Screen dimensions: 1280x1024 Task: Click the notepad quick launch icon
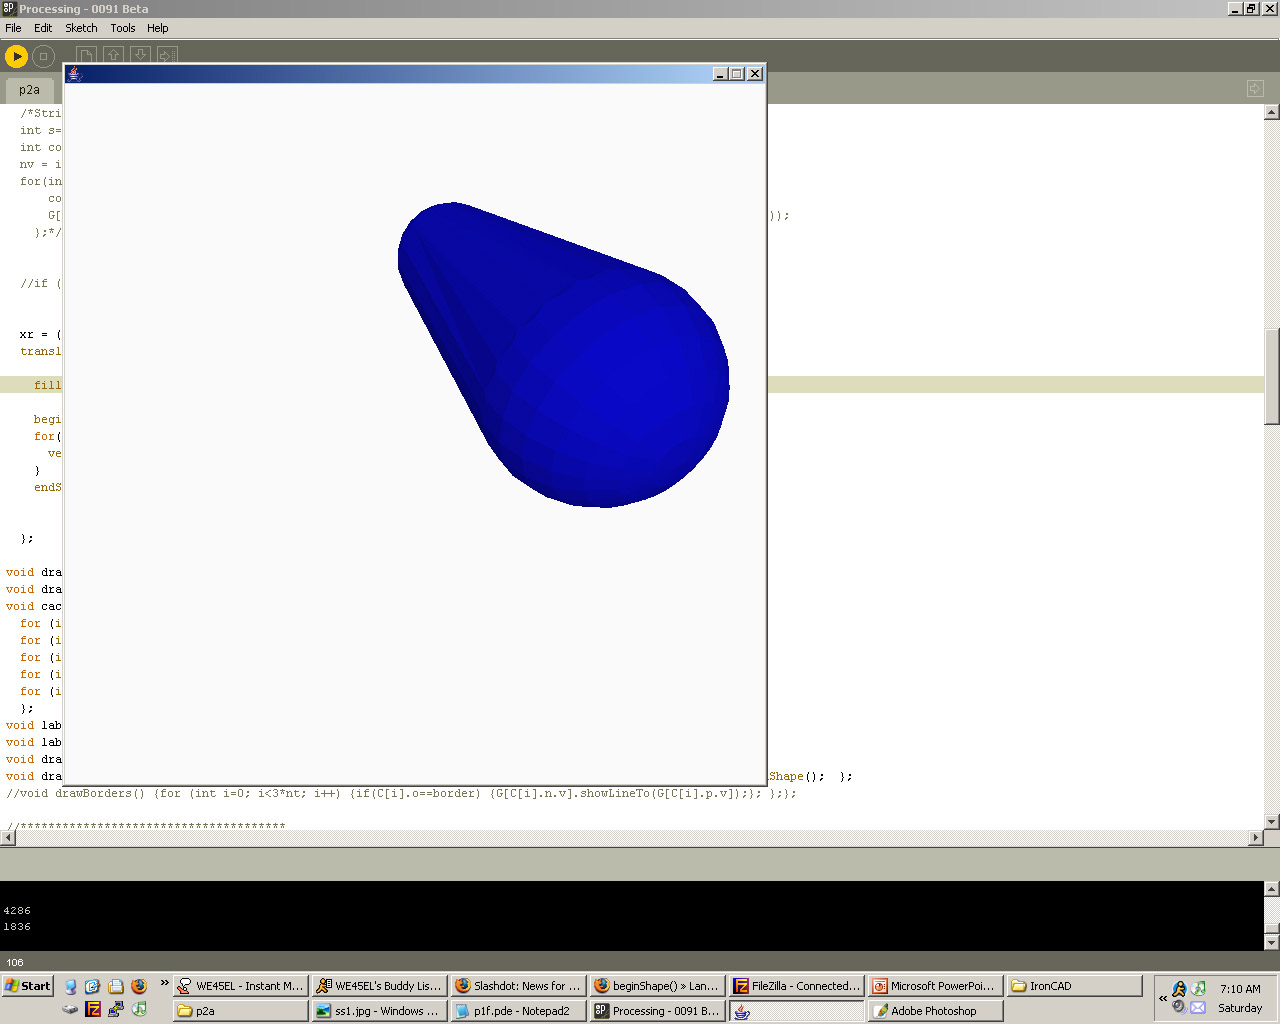(x=116, y=986)
